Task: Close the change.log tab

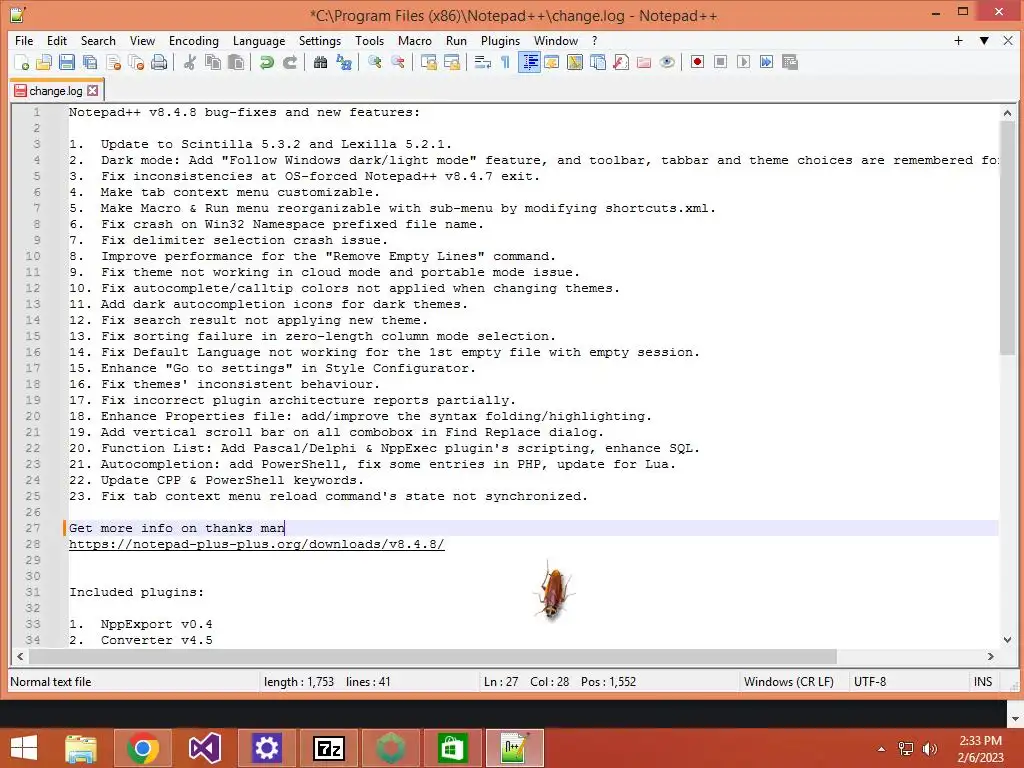Action: [x=93, y=91]
